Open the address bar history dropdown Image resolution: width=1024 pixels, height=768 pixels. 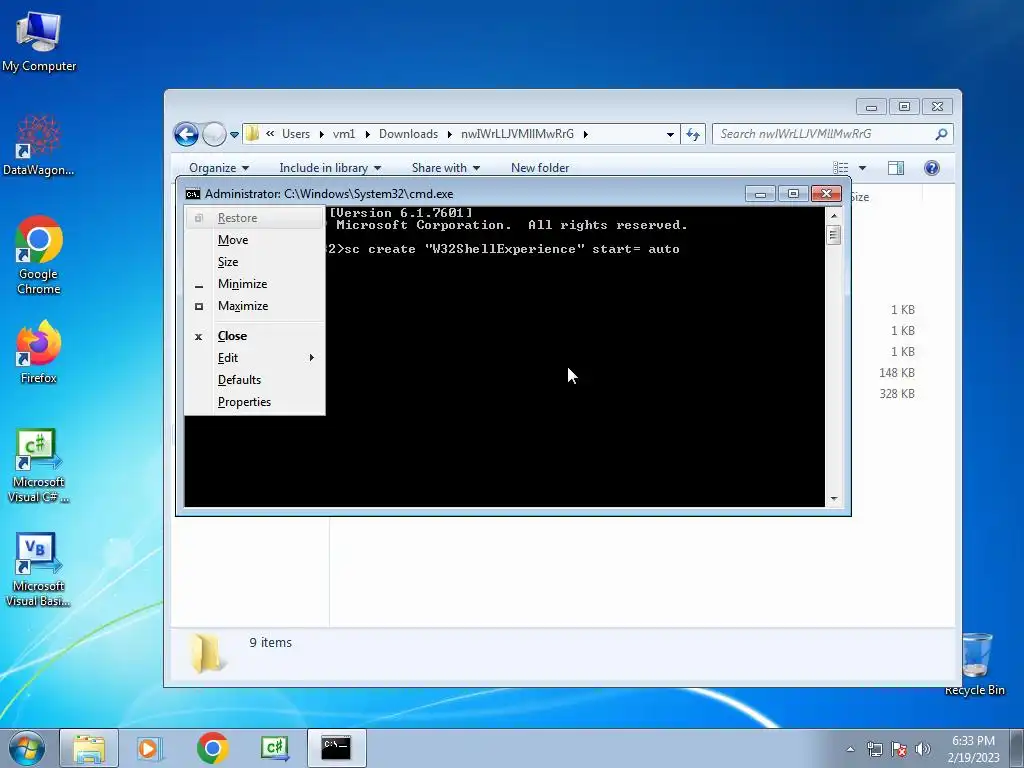pos(670,135)
